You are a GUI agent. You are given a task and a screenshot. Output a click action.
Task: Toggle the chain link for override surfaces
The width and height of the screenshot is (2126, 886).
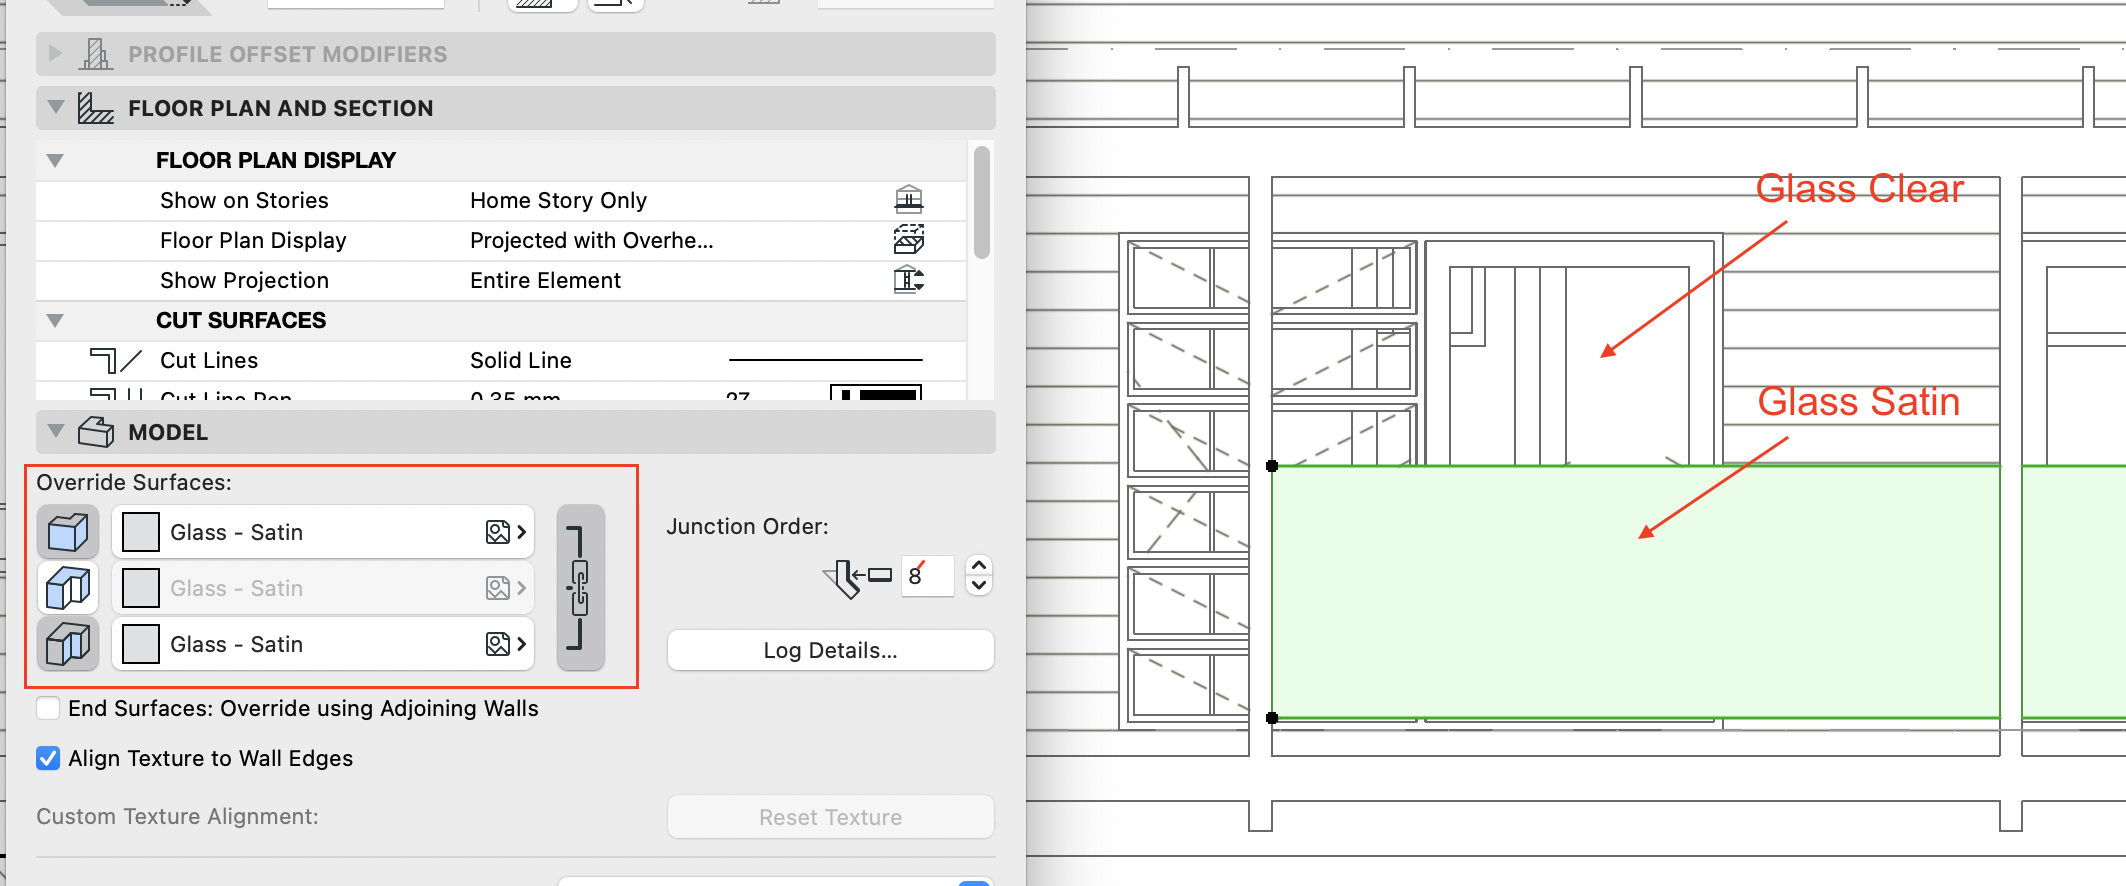(x=580, y=587)
